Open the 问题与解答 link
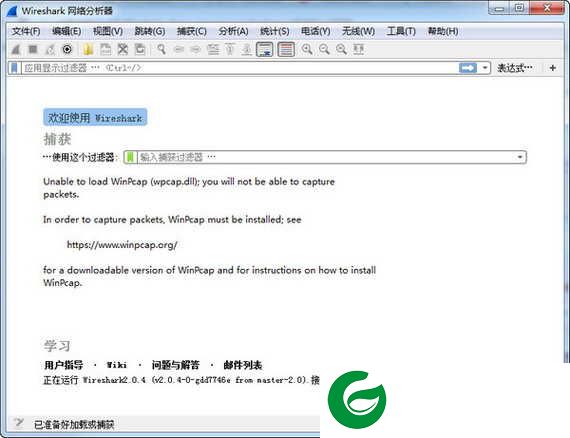This screenshot has height=438, width=570. coord(176,365)
